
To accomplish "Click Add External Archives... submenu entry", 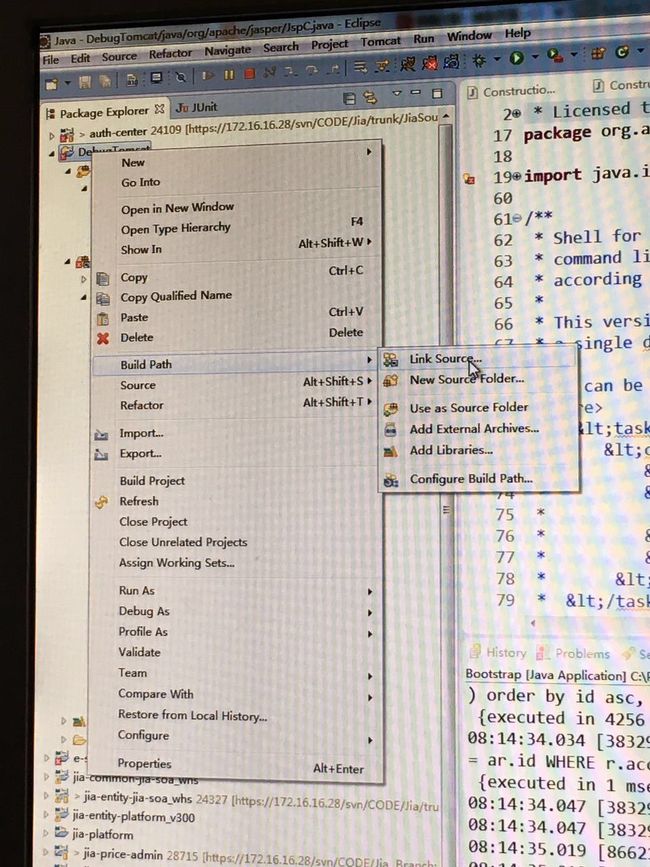I will click(479, 429).
